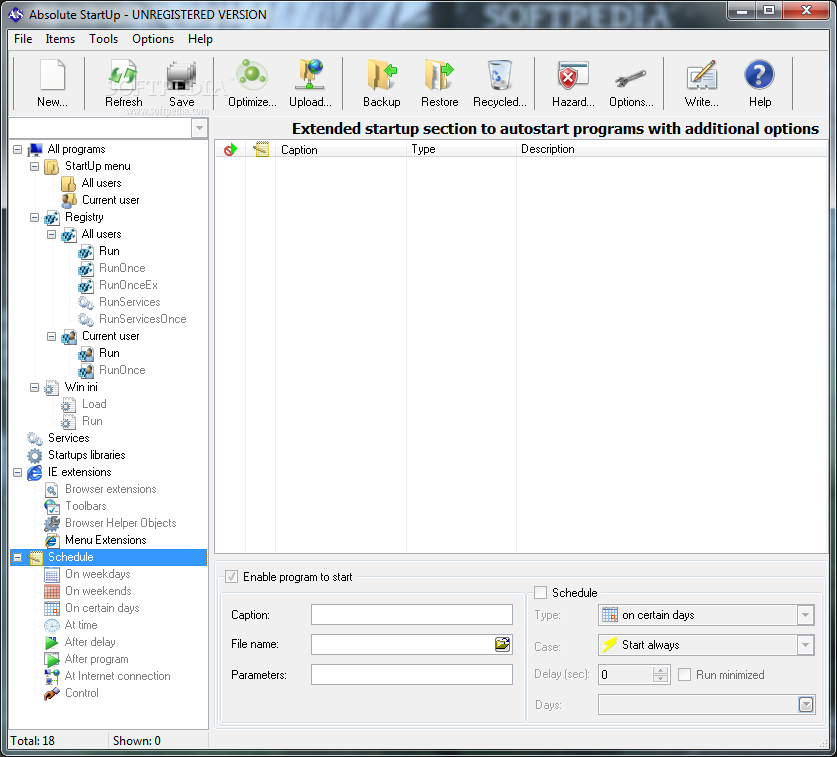Click the Backup folder icon

click(382, 83)
